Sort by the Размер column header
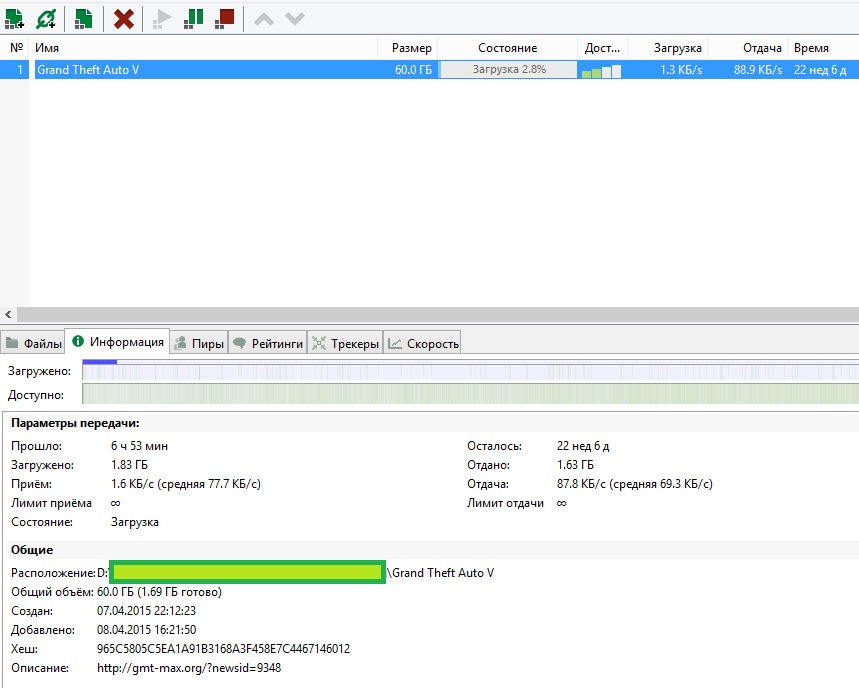The height and width of the screenshot is (688, 859). click(408, 48)
